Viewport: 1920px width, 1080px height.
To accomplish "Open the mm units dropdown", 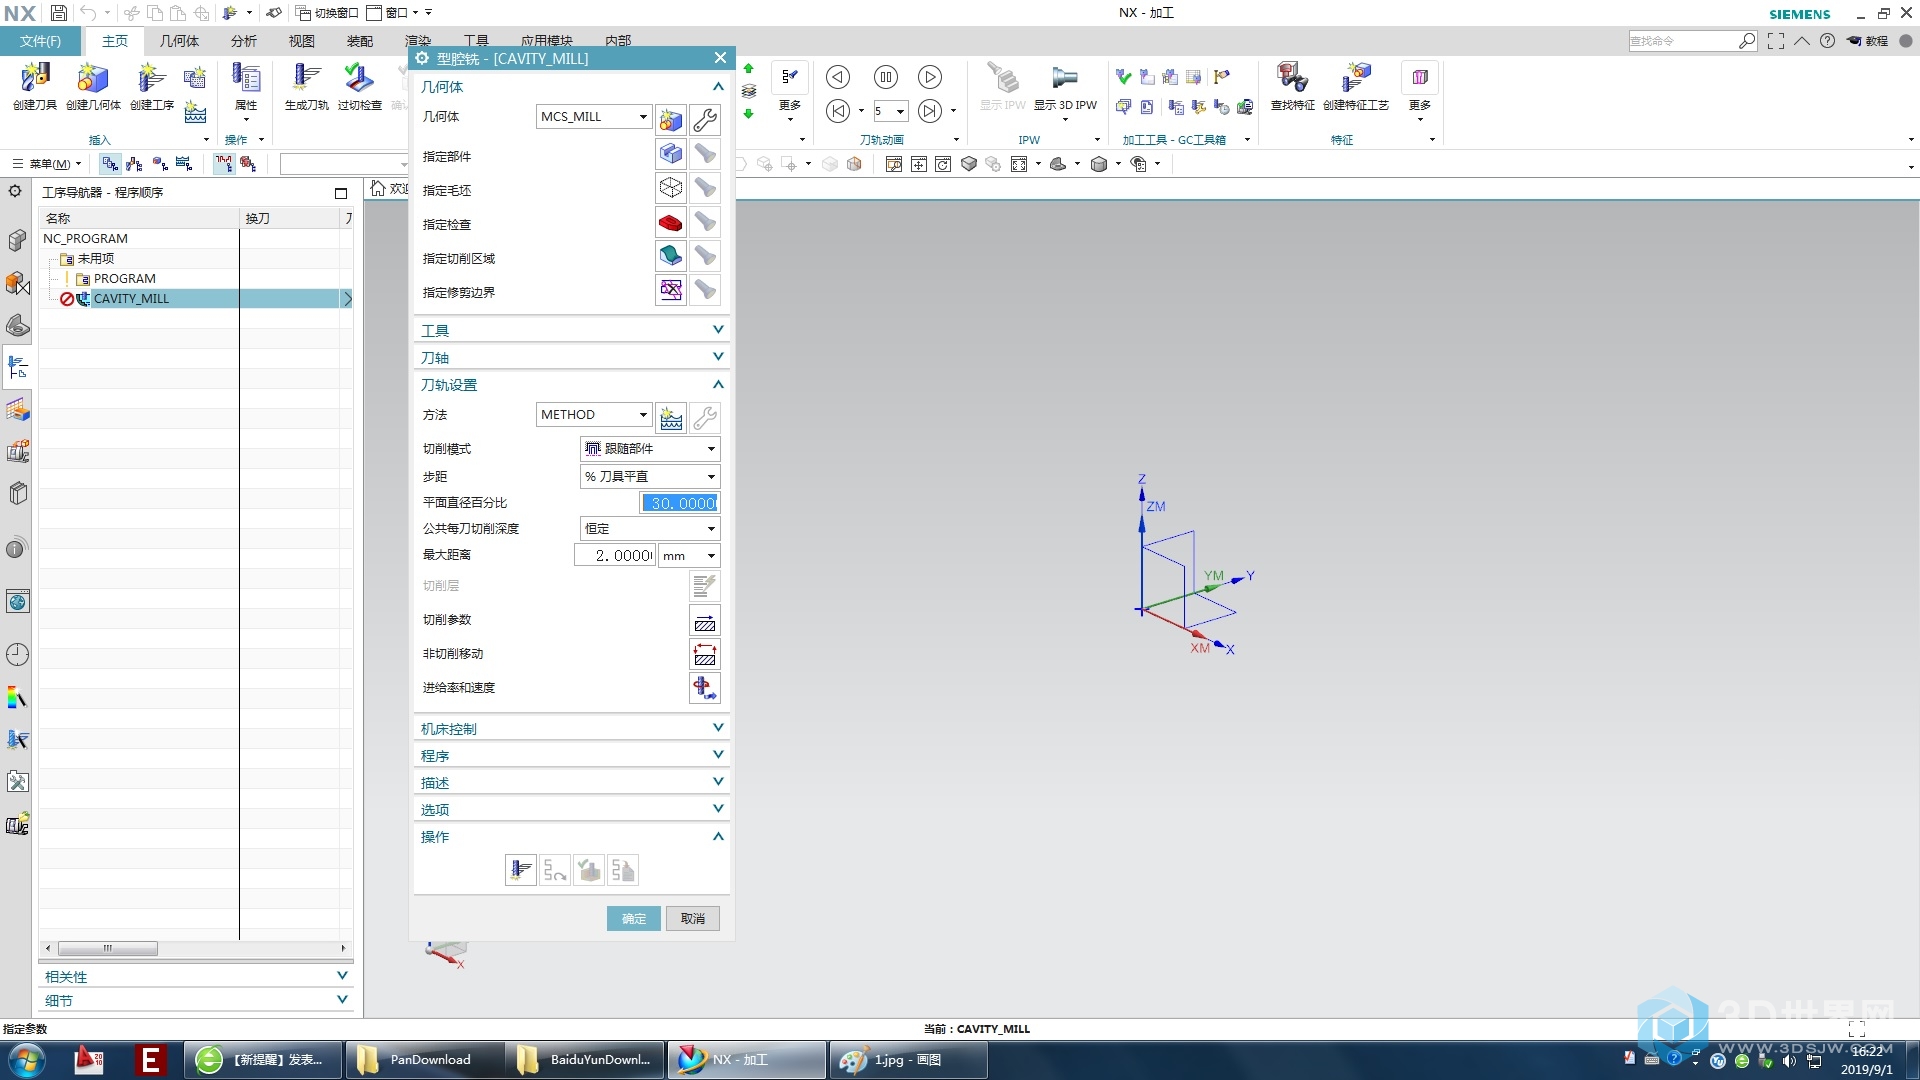I will tap(689, 555).
